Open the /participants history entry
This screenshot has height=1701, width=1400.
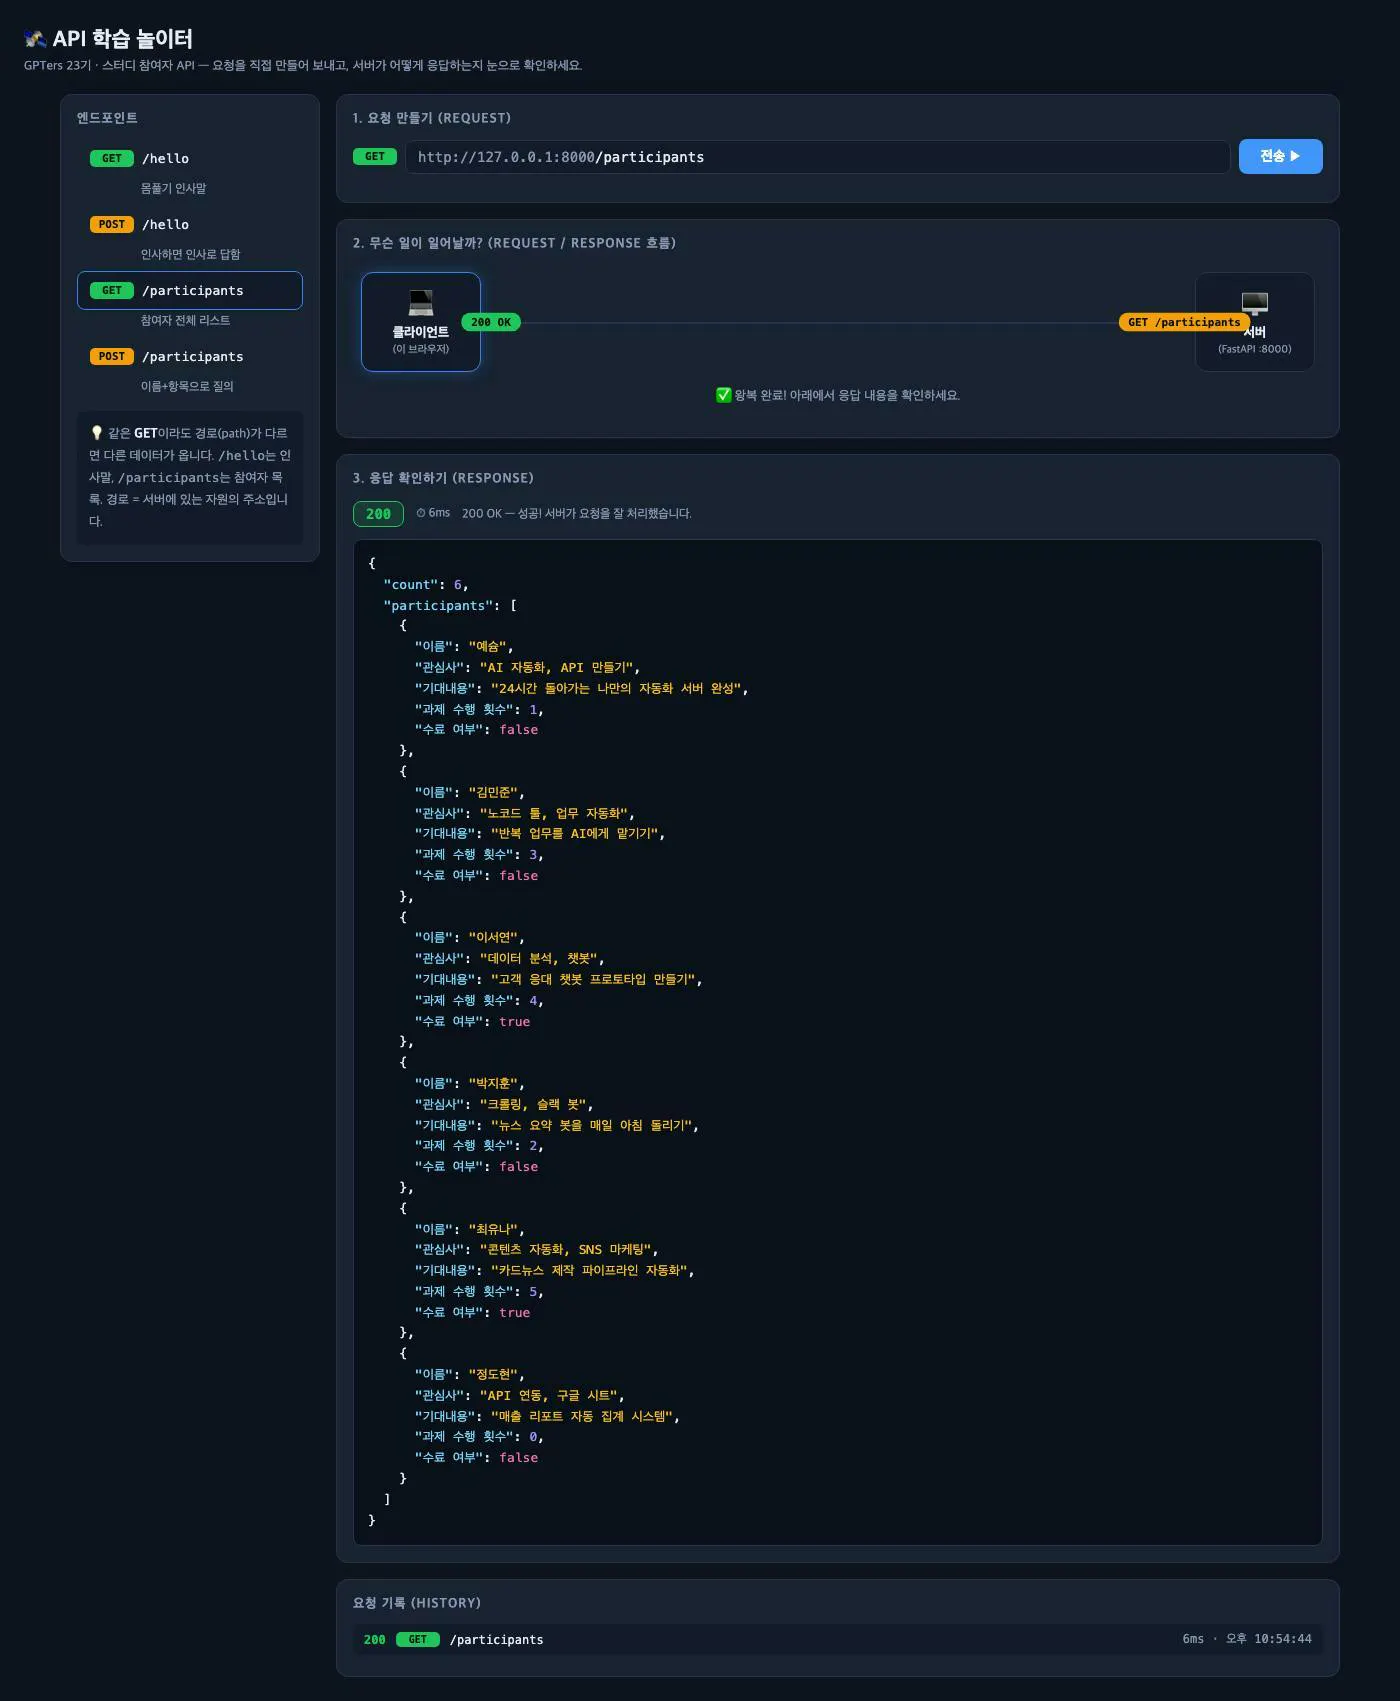point(838,1639)
